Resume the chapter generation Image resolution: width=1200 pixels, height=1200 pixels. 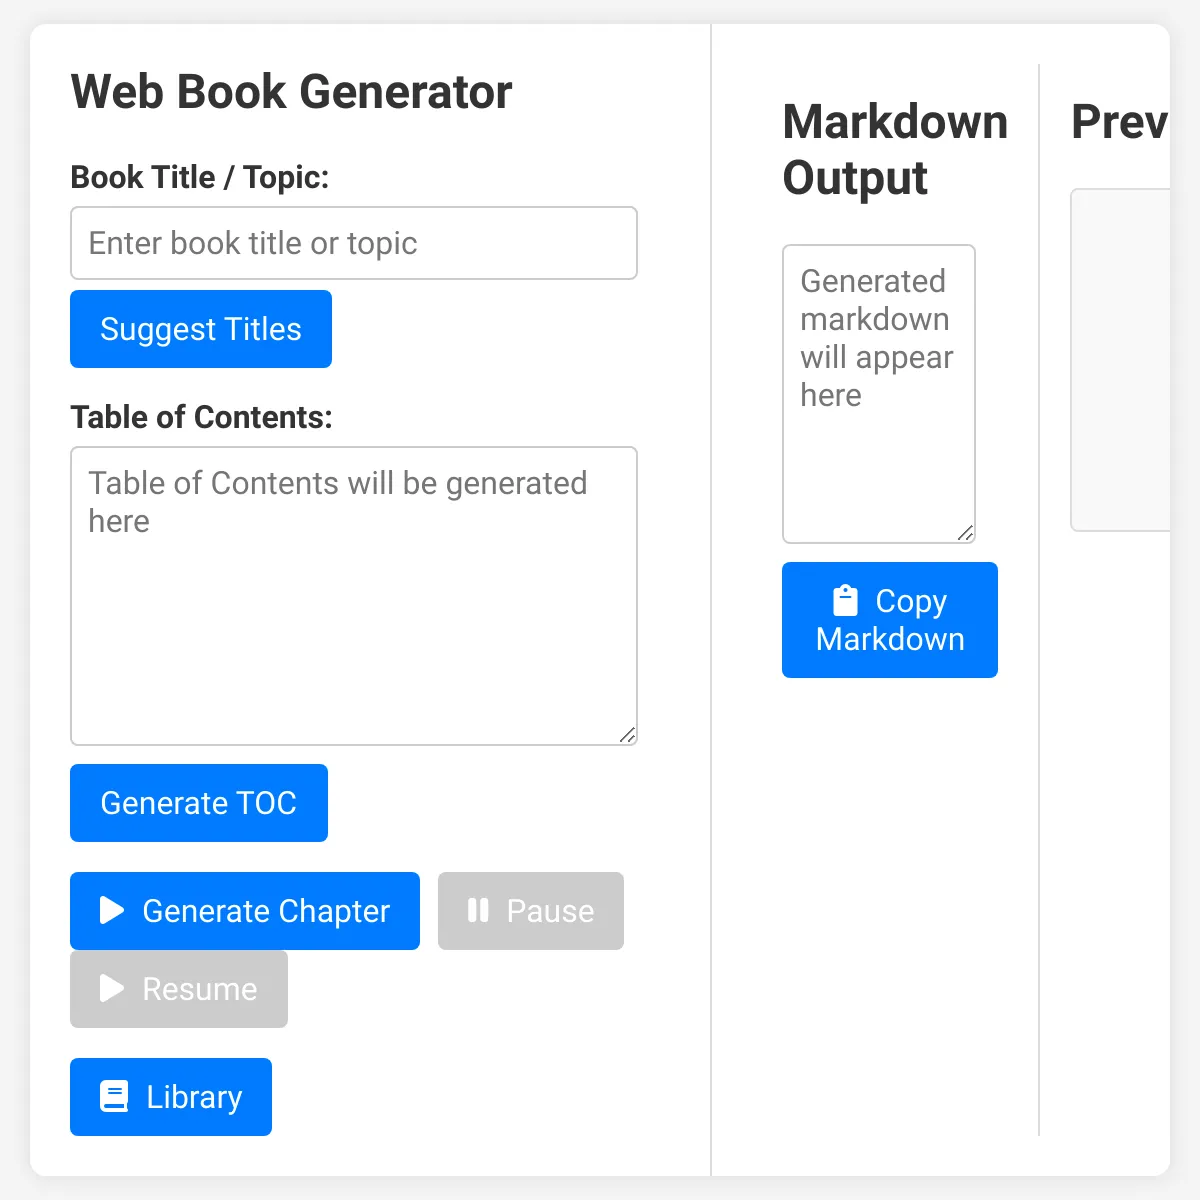point(178,989)
